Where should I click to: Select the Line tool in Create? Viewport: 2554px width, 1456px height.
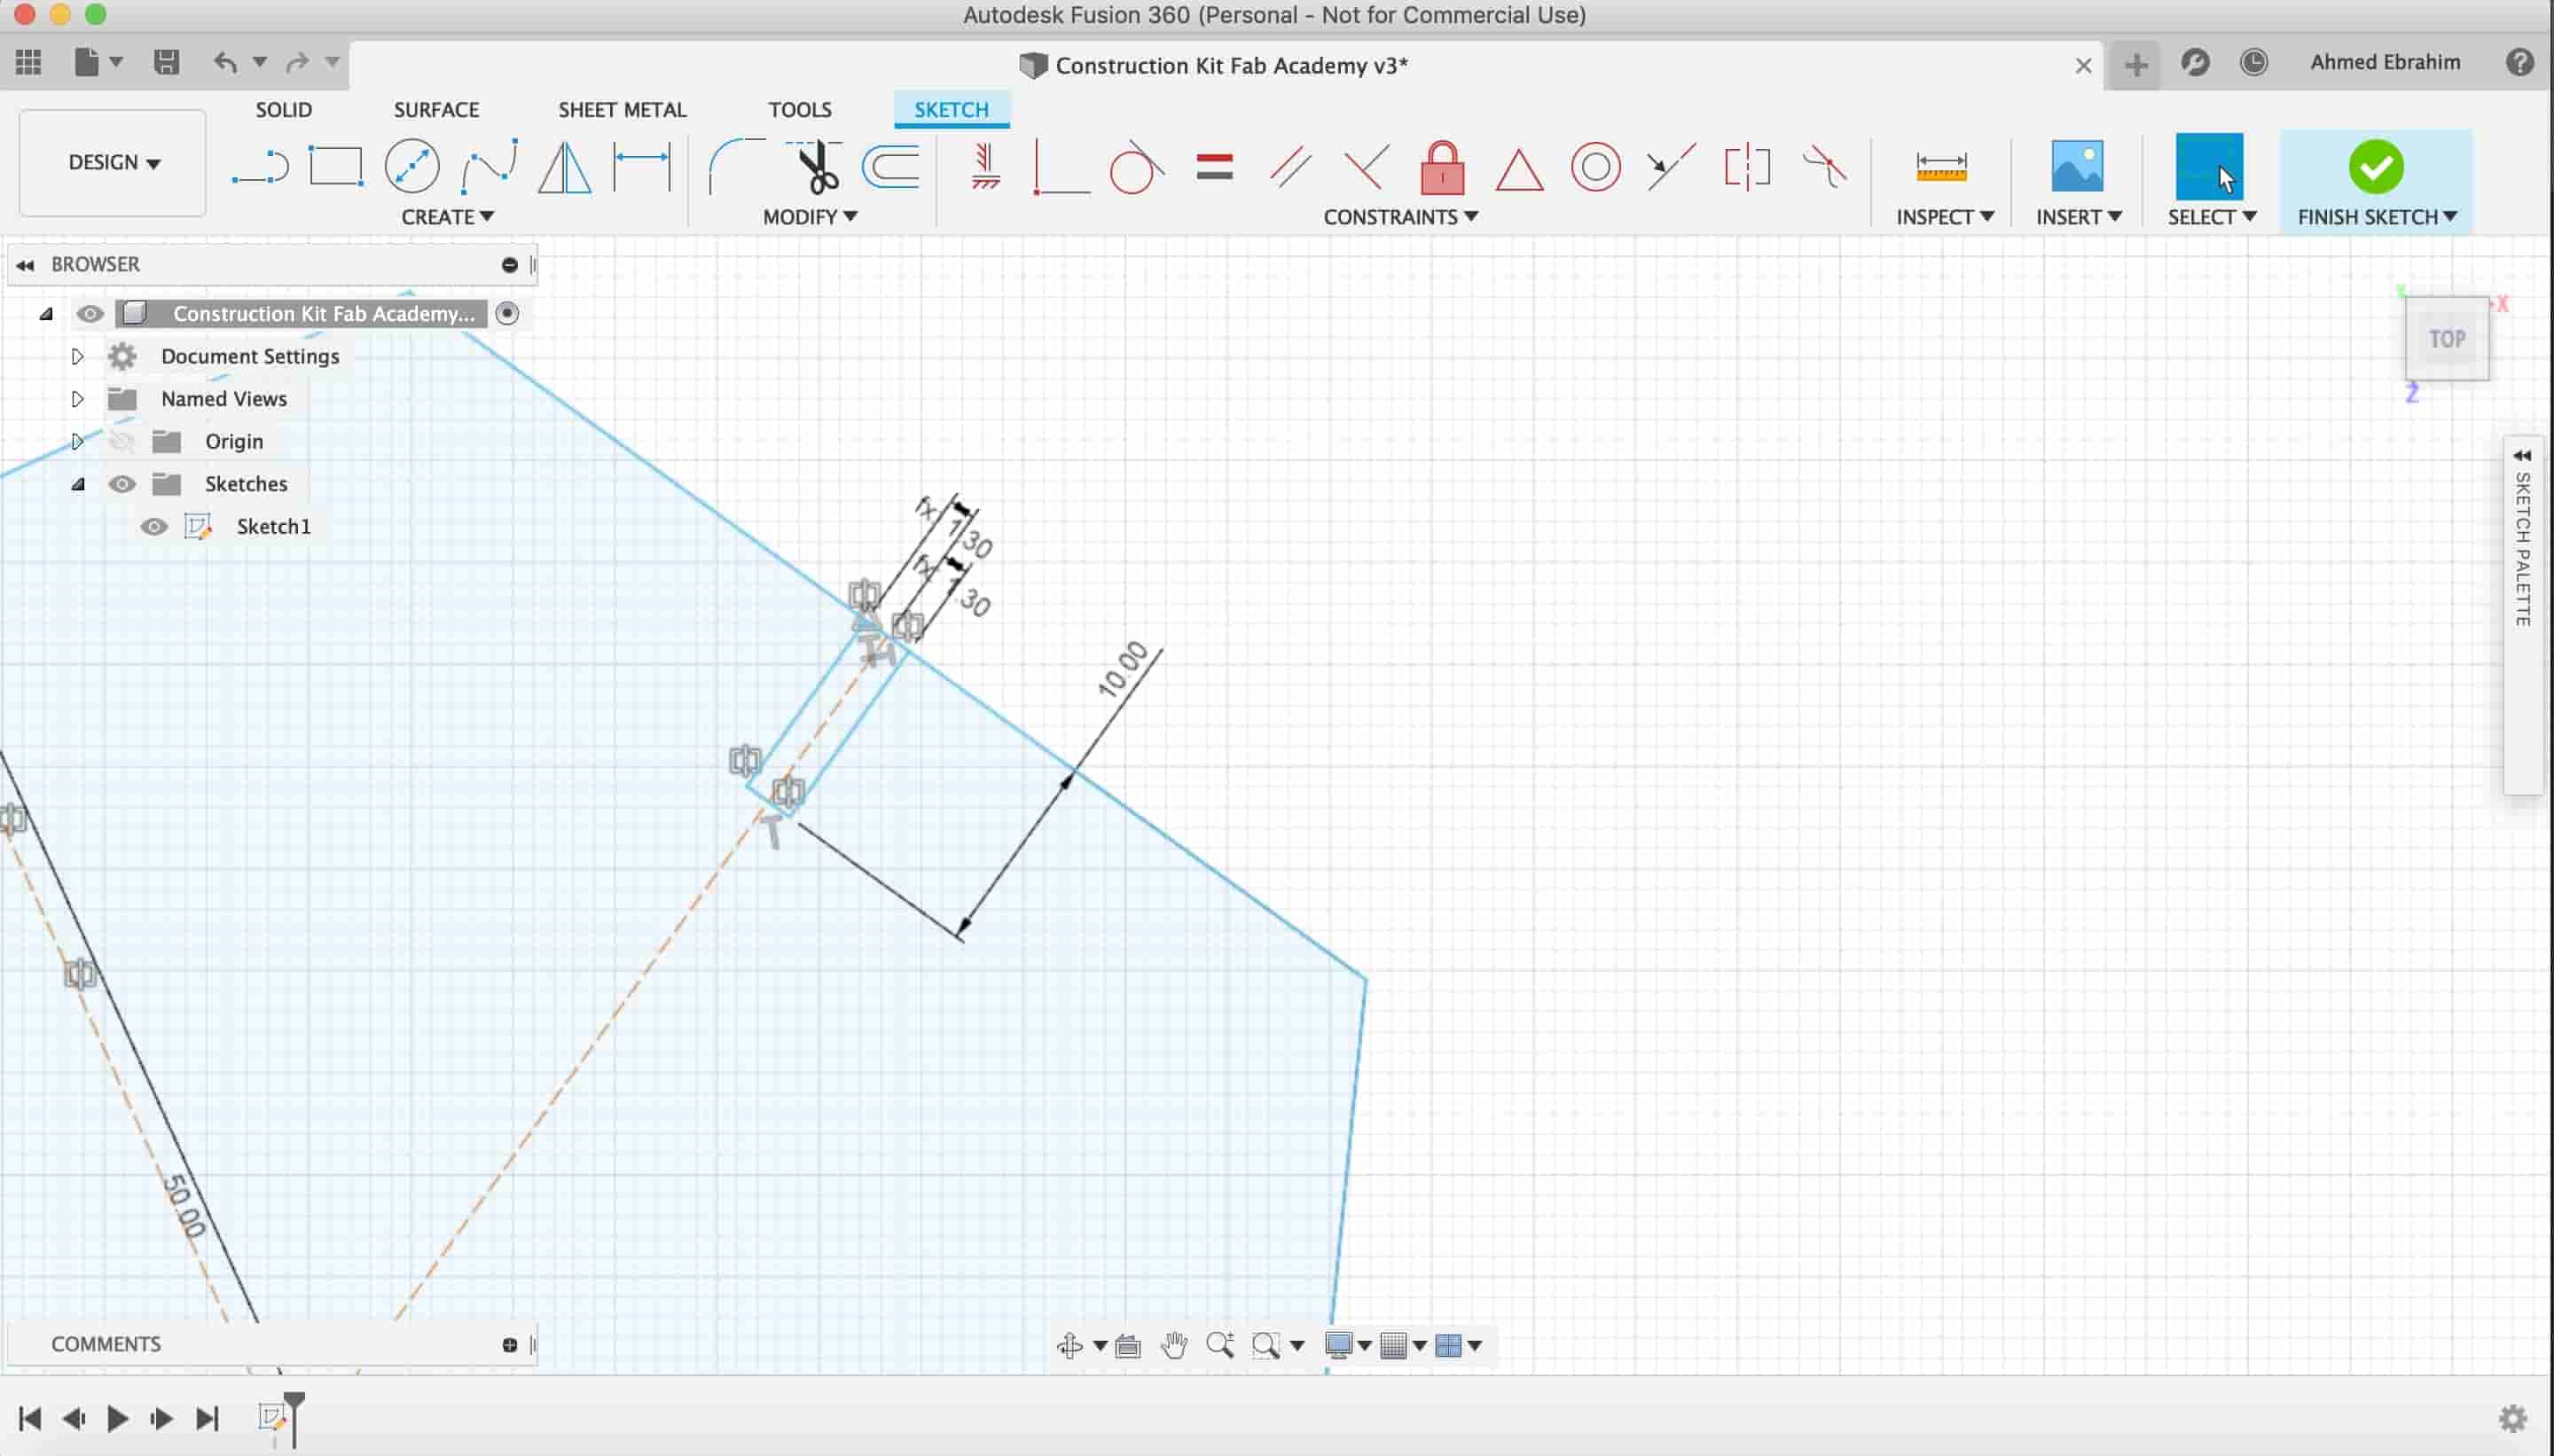point(260,167)
